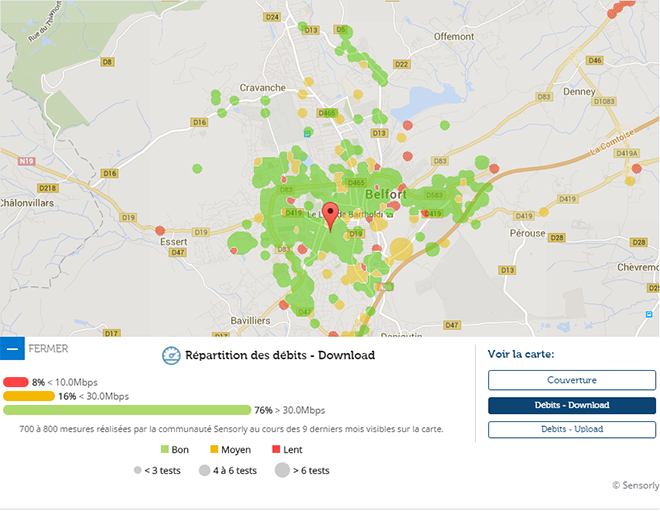Click the Bavilliers town label
This screenshot has height=511, width=660.
point(250,321)
